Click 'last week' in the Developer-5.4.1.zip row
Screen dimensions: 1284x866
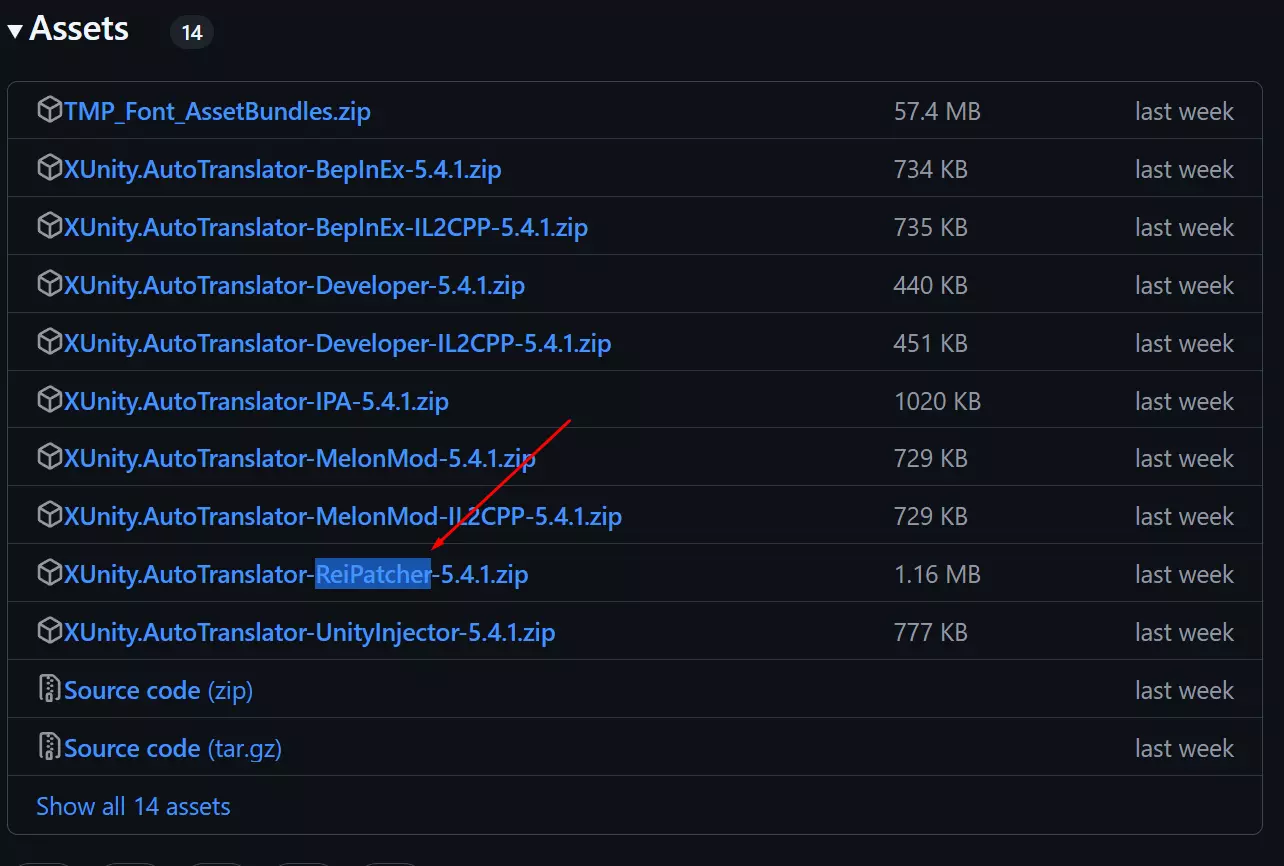tap(1185, 285)
